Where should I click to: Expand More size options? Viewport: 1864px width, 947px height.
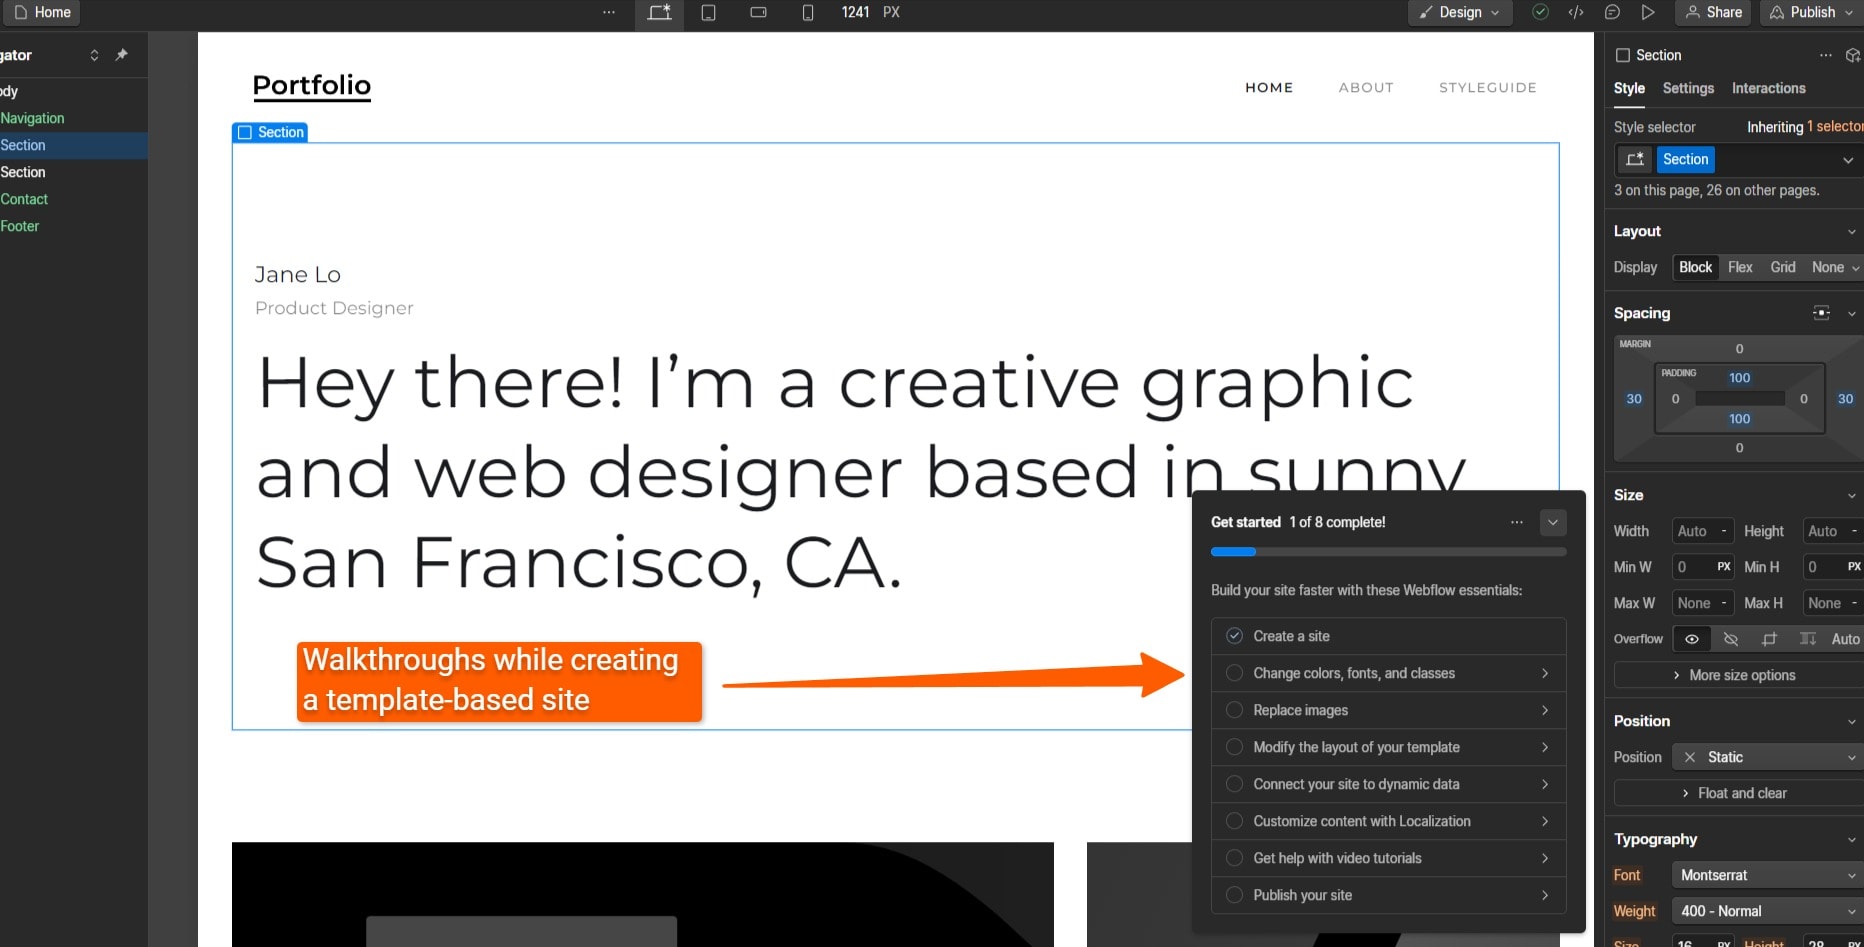coord(1739,675)
